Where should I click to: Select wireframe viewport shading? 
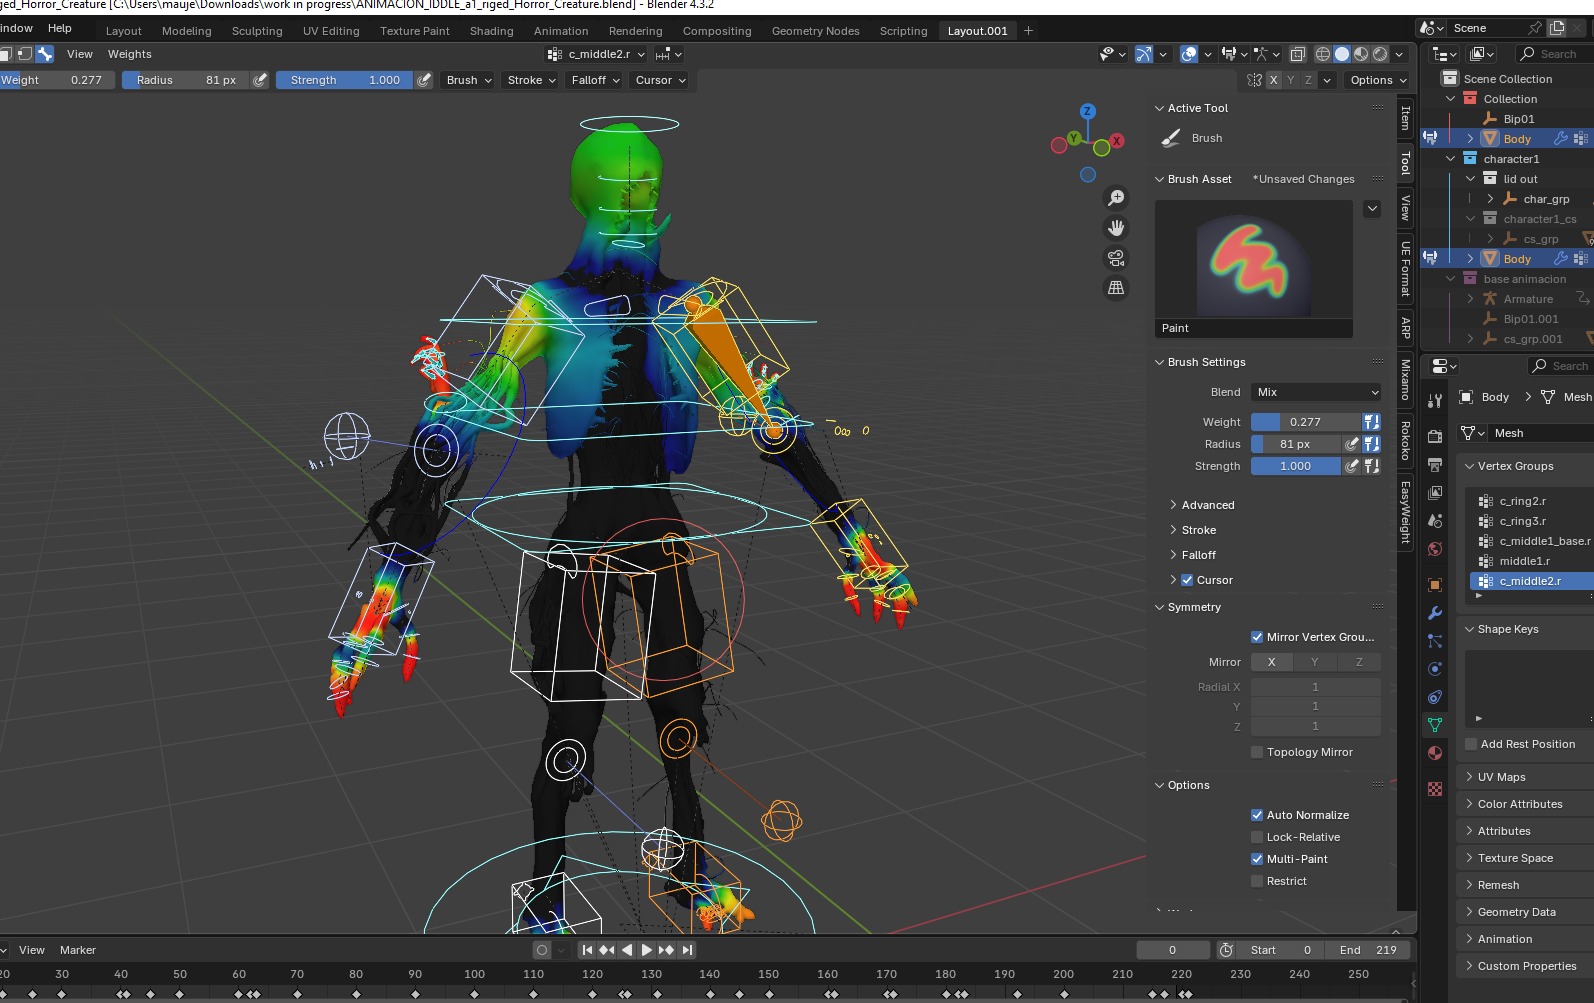tap(1323, 54)
